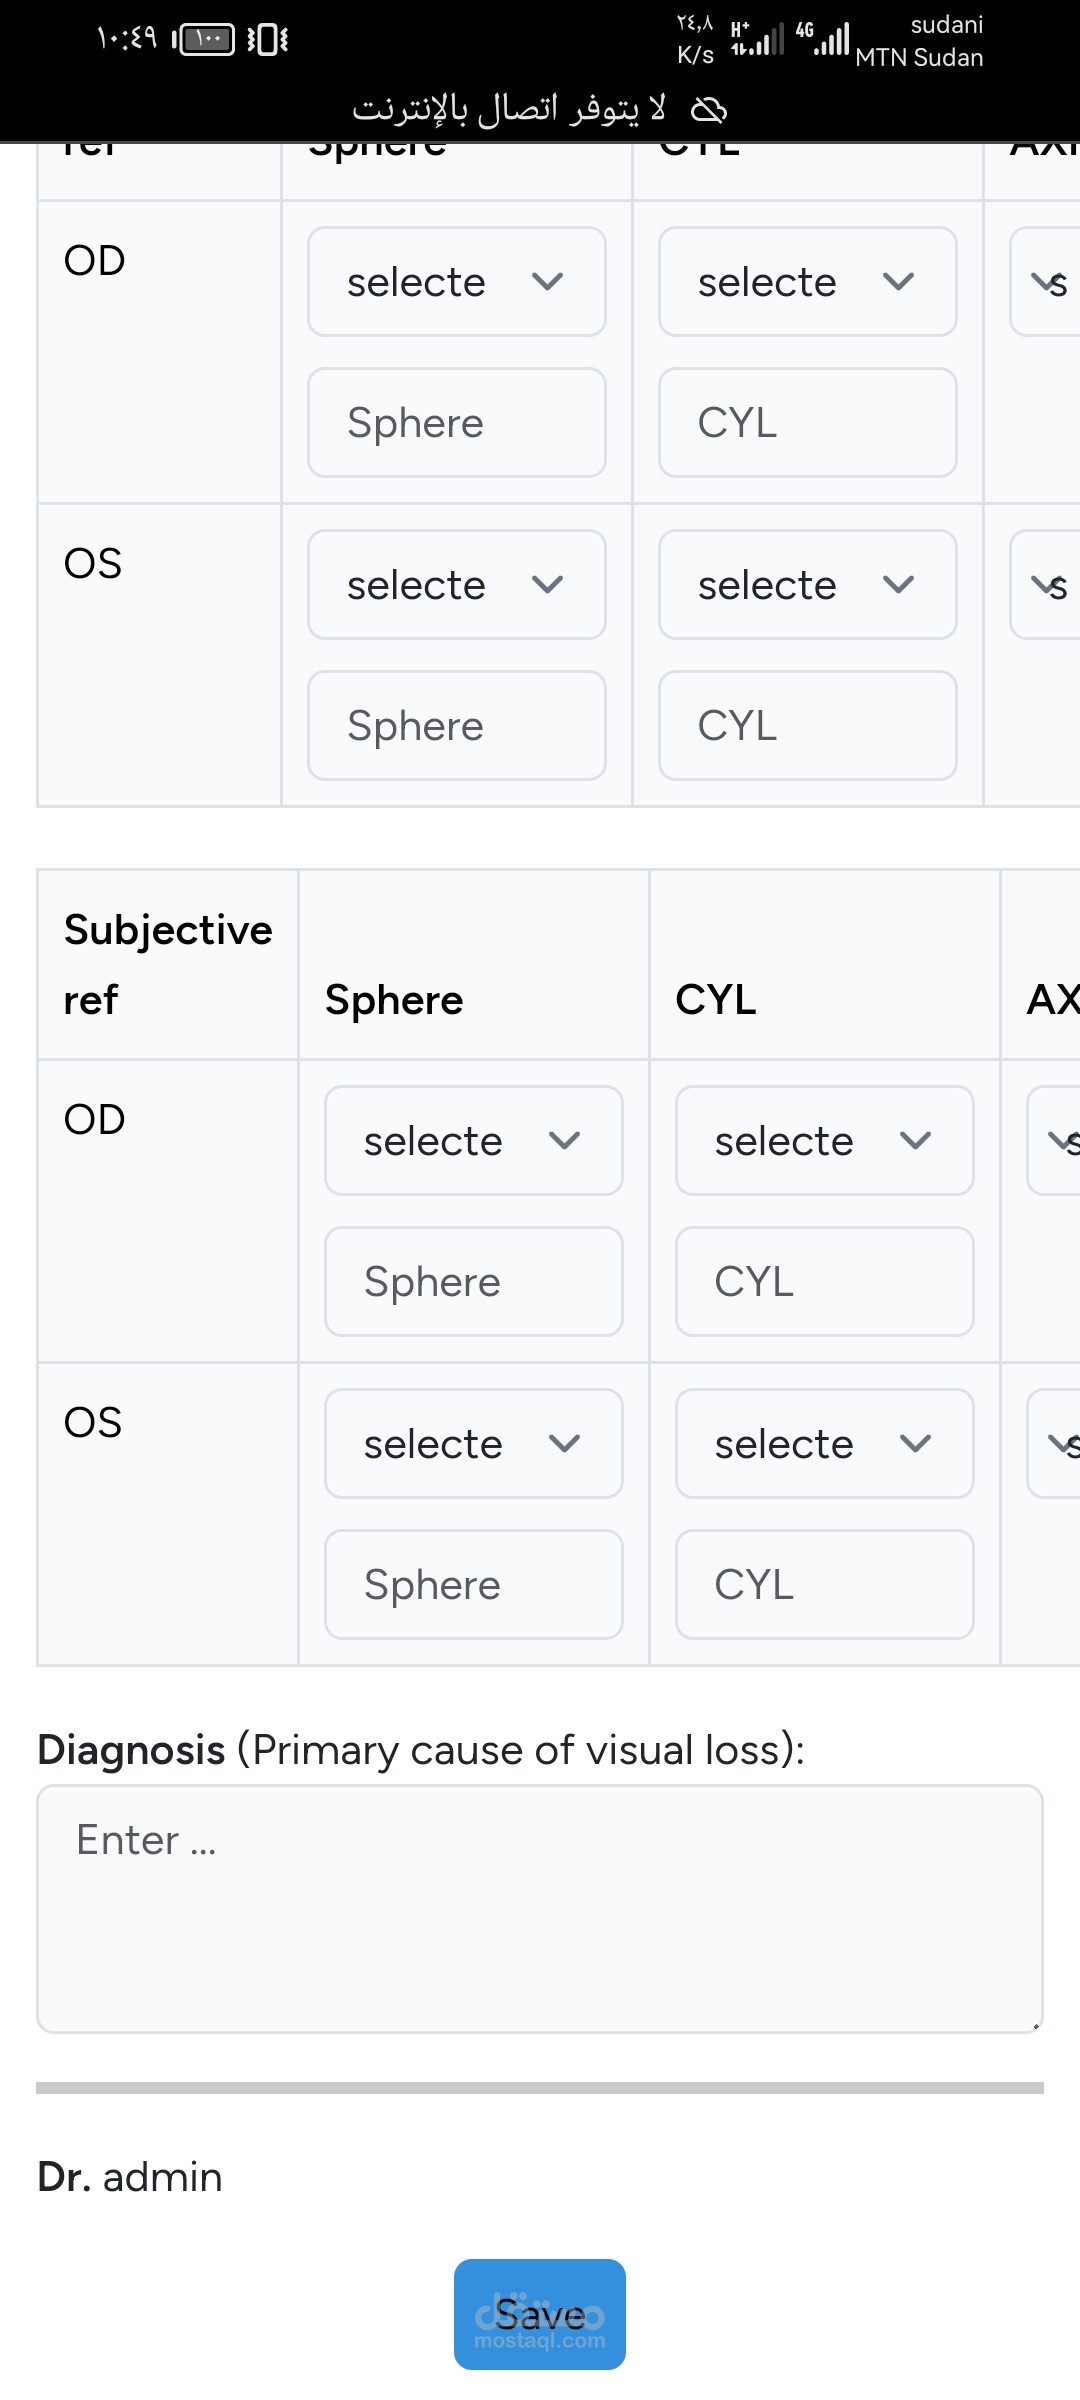
Task: Click the Diagnosis textarea resize handle
Action: pos(1035,2026)
